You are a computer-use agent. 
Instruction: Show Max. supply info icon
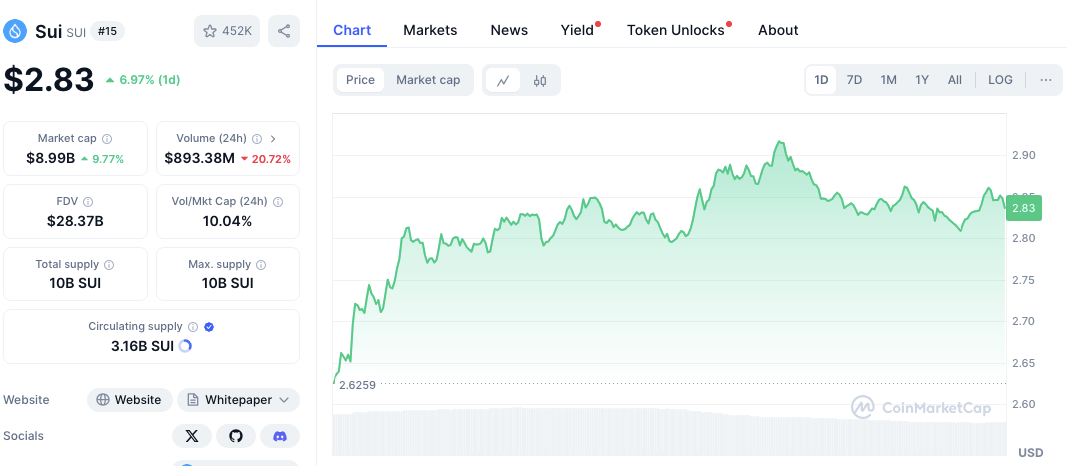pyautogui.click(x=261, y=265)
